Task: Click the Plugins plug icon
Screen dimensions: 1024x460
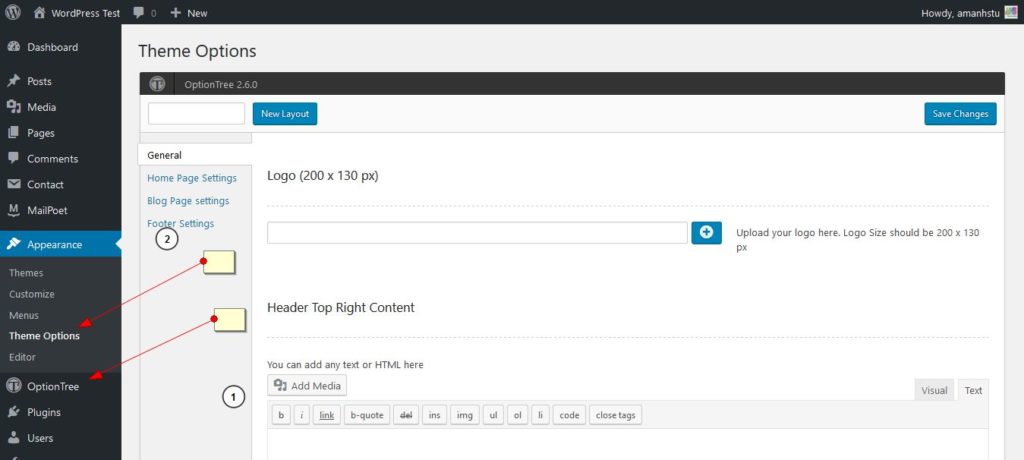Action: coord(14,412)
